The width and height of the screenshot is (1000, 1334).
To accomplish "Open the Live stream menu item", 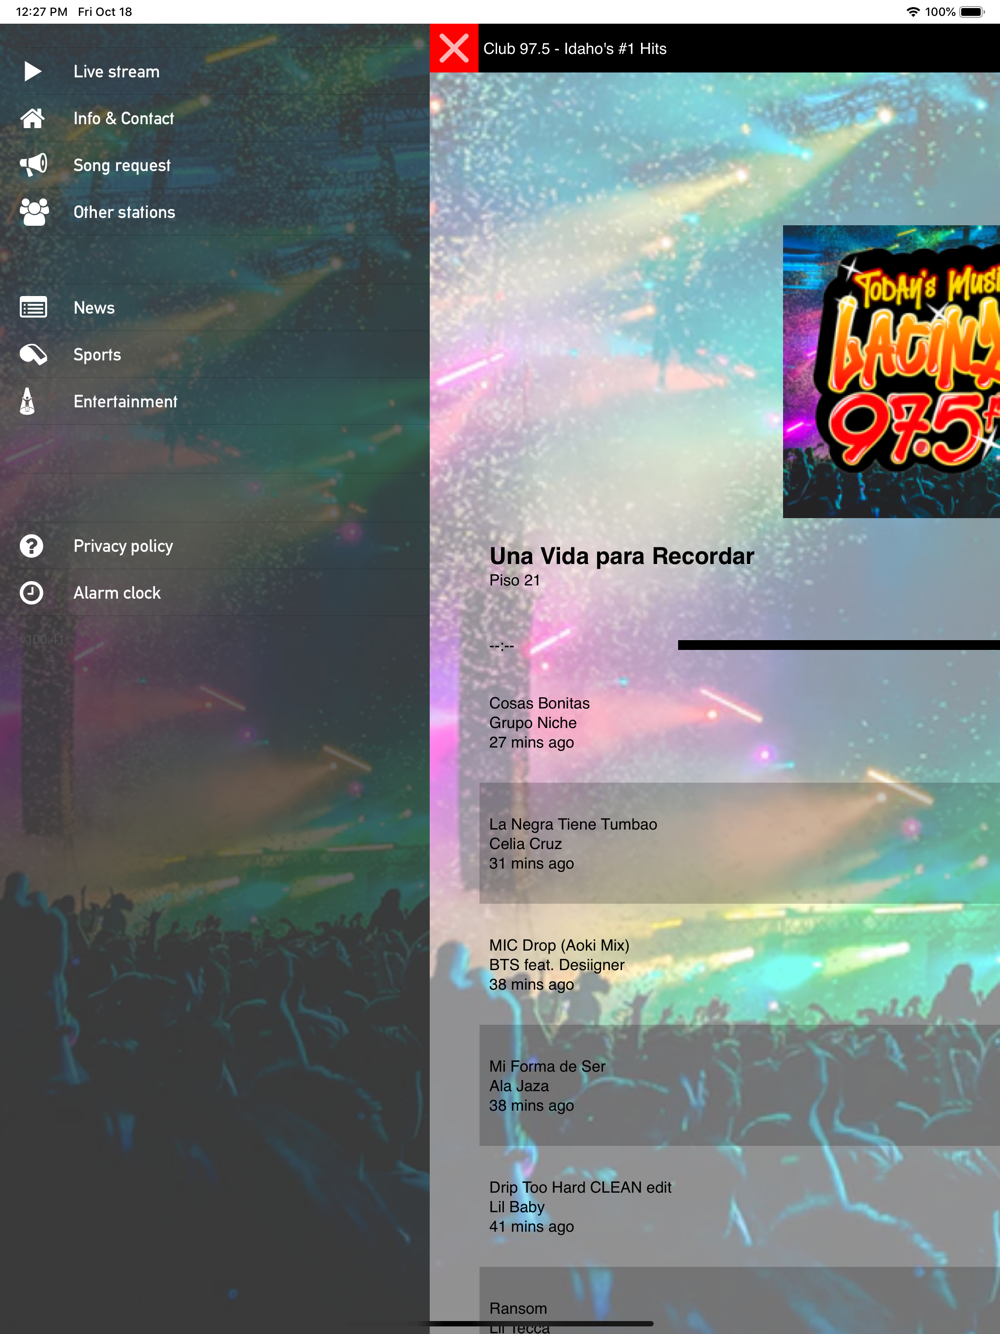I will tap(215, 71).
